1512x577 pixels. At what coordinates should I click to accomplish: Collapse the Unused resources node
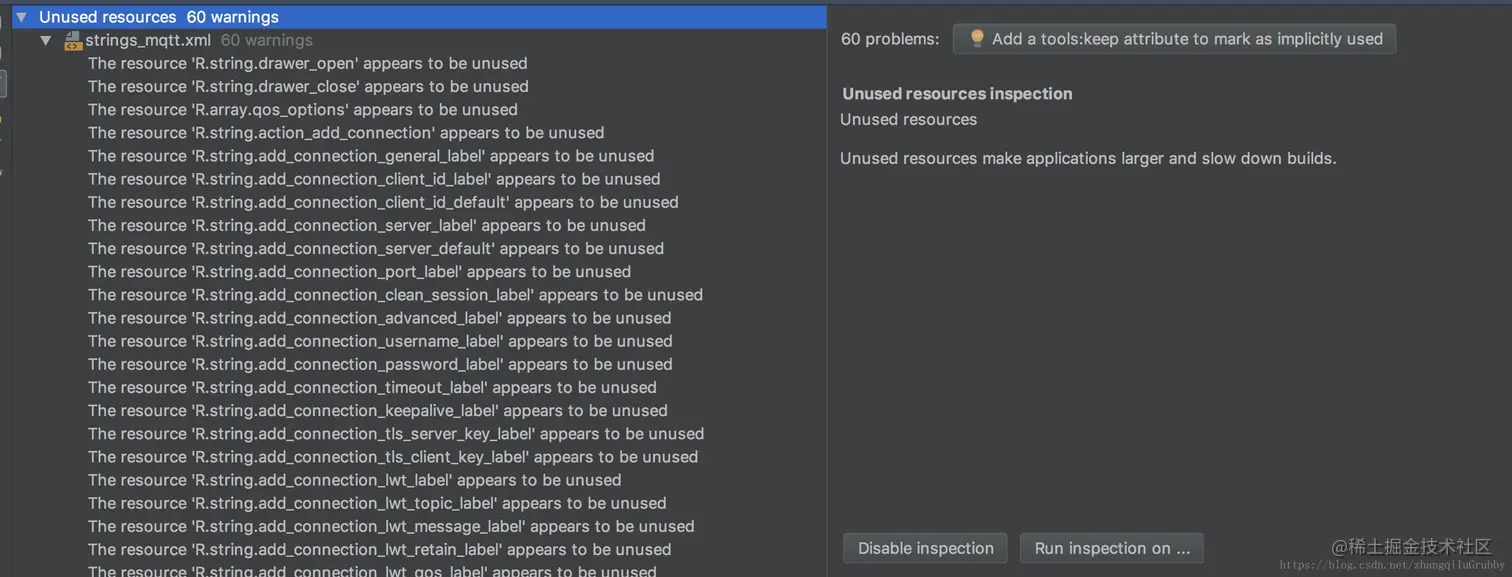click(21, 17)
